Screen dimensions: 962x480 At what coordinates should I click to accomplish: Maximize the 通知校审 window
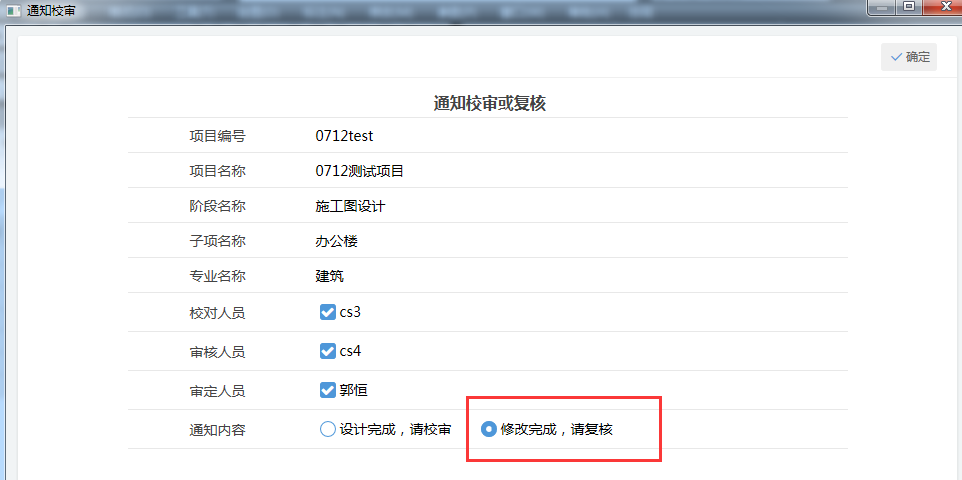click(x=909, y=7)
